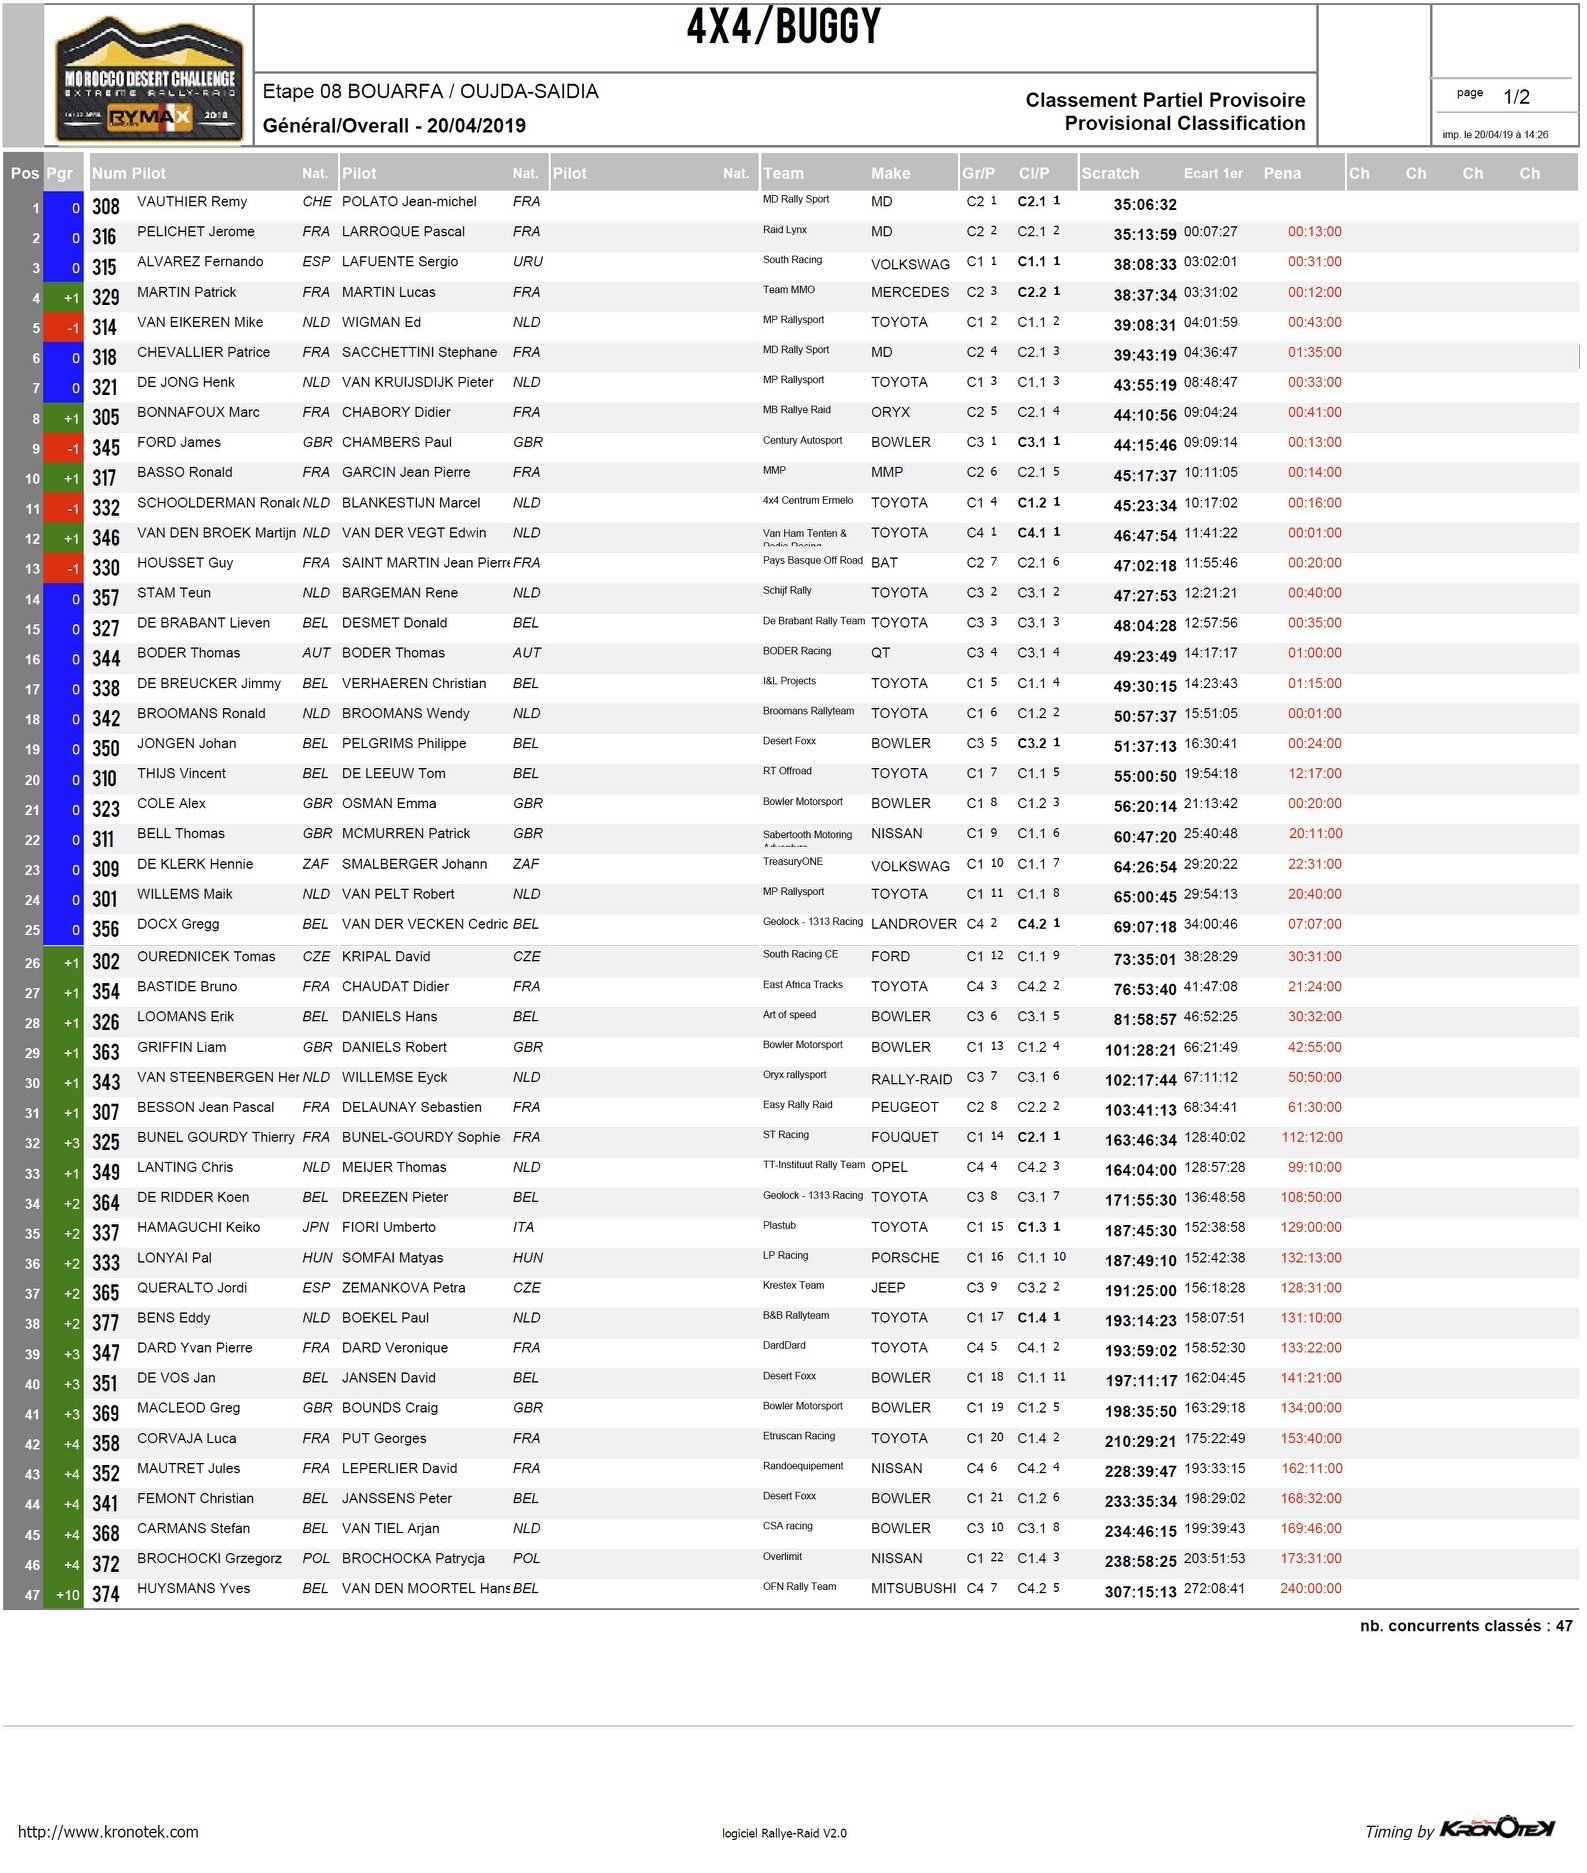This screenshot has height=1873, width=1587.
Task: Click penalty 00:31:00 for car 315
Action: tap(1314, 261)
